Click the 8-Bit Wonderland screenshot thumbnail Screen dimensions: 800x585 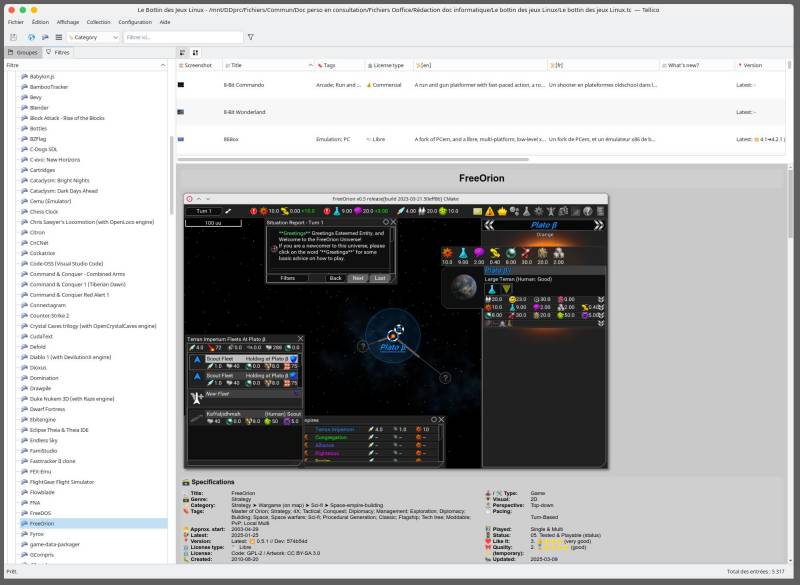(181, 112)
